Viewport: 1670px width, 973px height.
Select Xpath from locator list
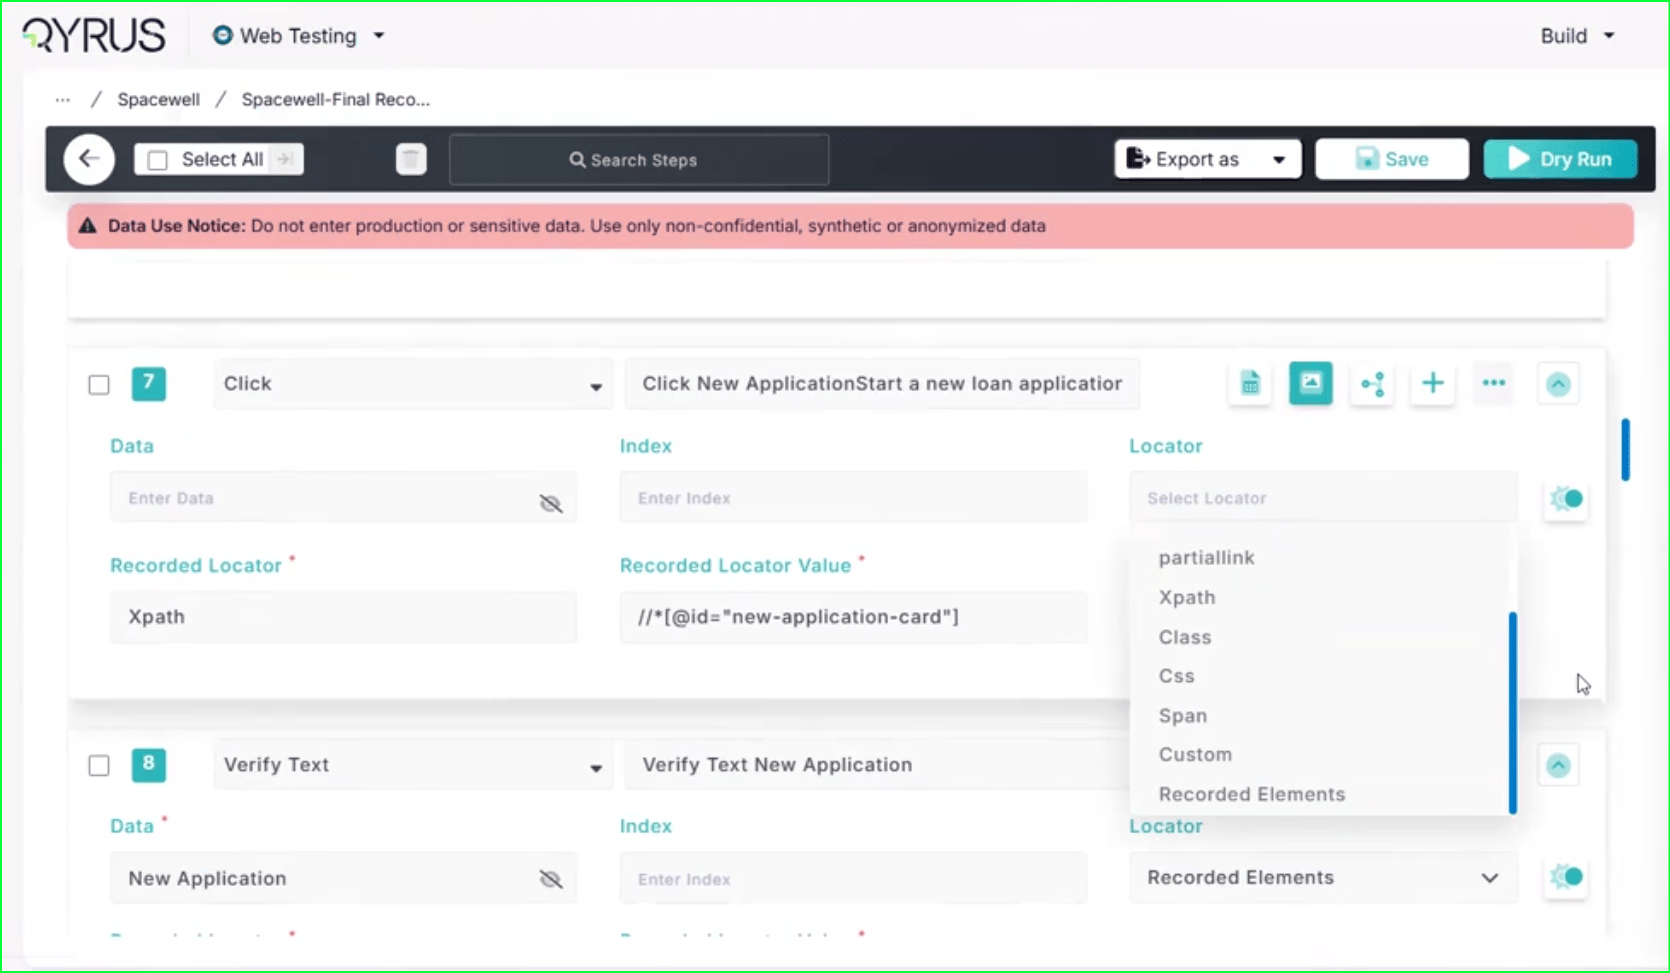click(1187, 597)
